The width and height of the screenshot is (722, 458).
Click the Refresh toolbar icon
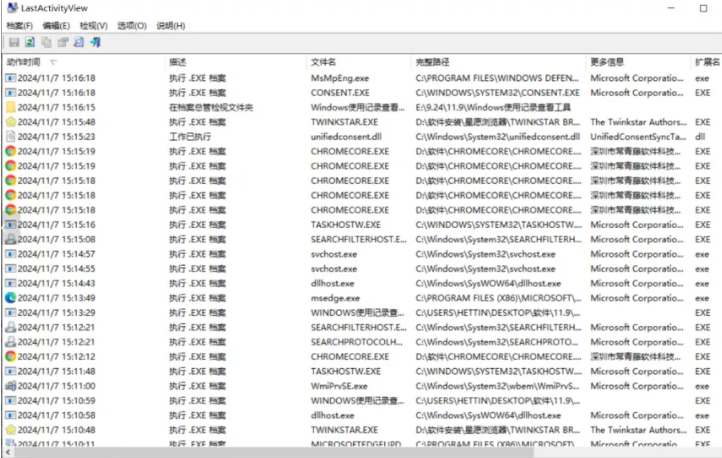[x=30, y=42]
